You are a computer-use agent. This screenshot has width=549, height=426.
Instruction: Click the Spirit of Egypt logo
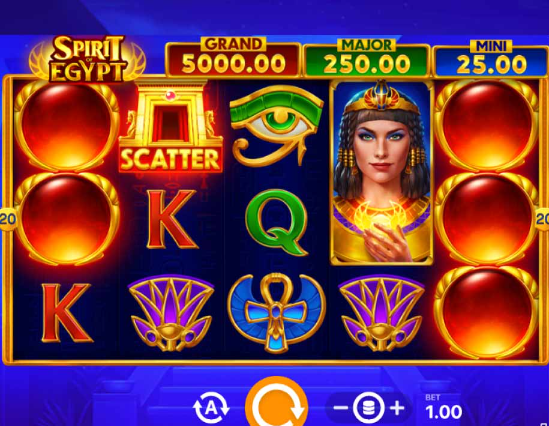(88, 58)
